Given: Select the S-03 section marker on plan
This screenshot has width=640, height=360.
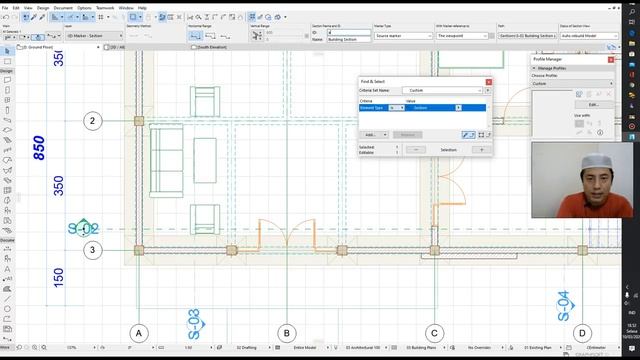Looking at the screenshot, I should click(x=196, y=324).
